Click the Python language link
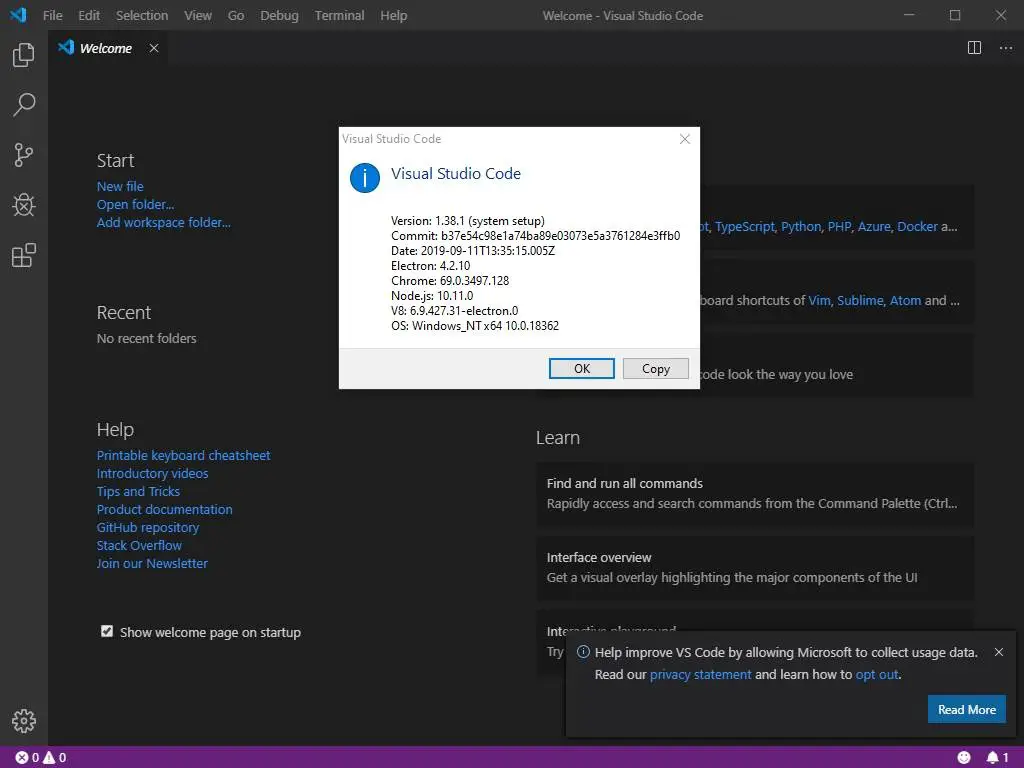1024x768 pixels. (x=801, y=227)
